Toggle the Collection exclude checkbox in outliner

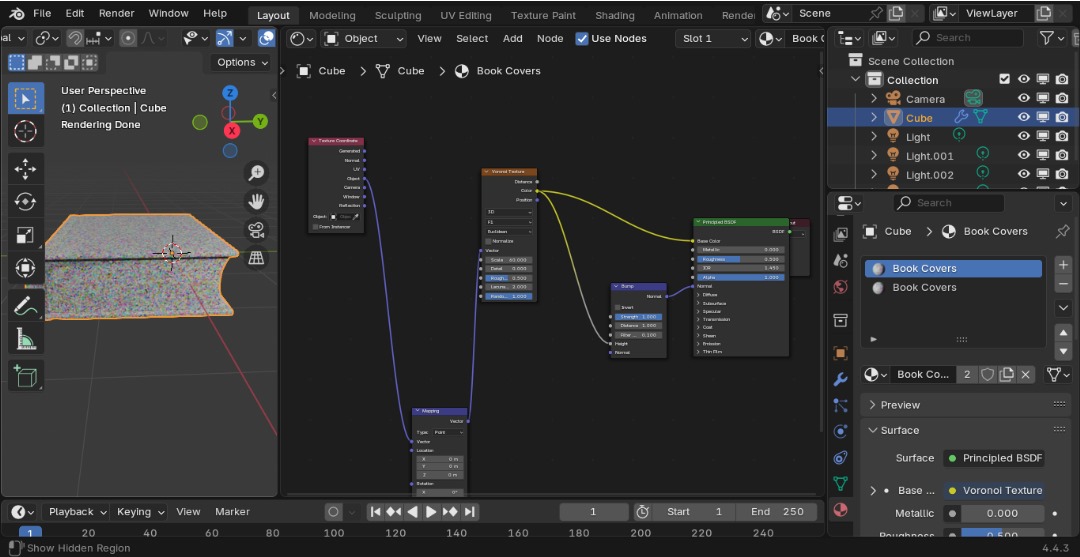[x=1004, y=80]
